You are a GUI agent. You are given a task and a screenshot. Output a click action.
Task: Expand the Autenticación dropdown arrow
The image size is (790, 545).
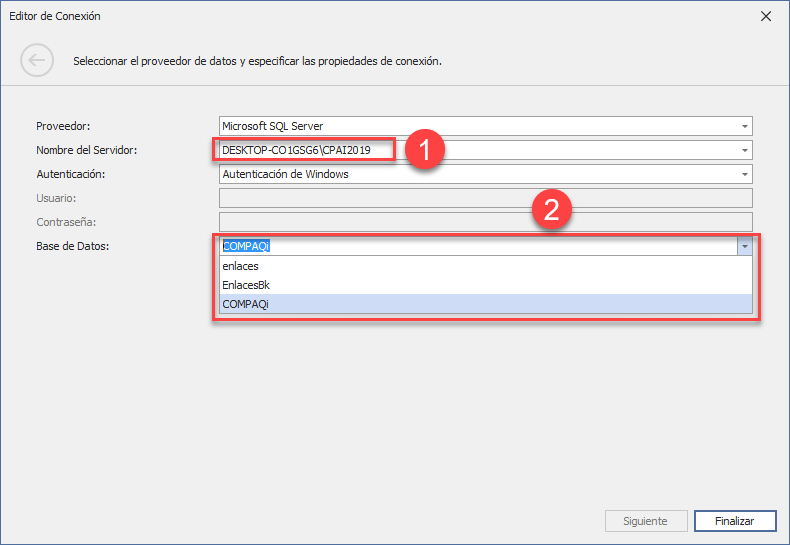745,174
